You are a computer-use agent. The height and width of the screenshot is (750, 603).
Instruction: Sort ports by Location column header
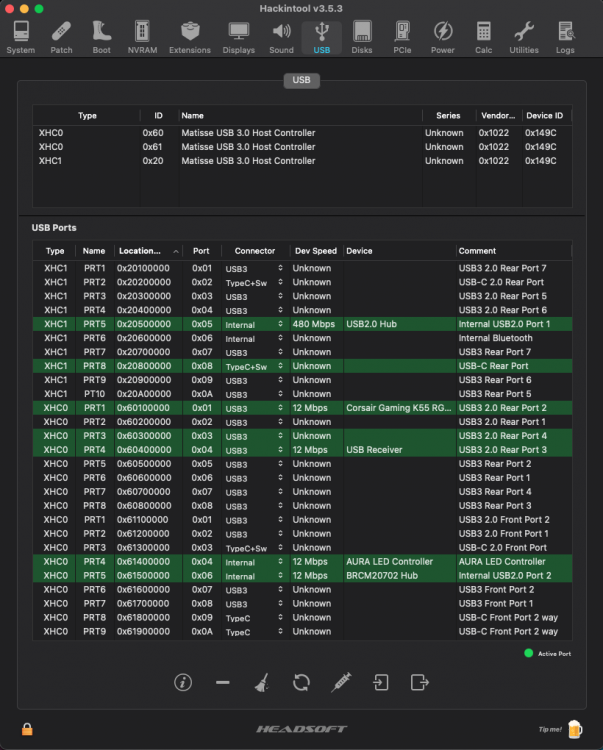coord(148,251)
